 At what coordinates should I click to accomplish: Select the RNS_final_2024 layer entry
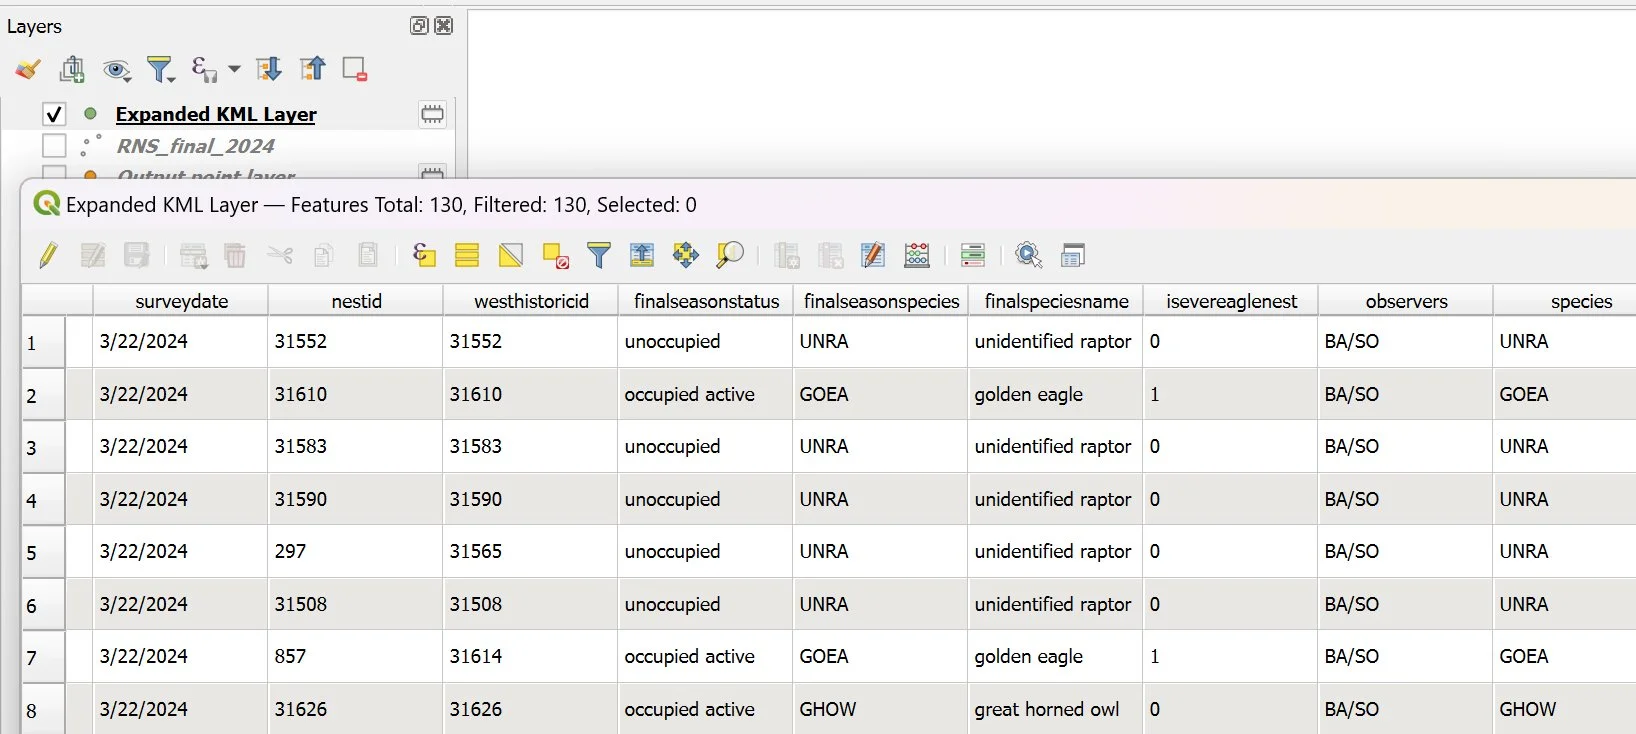[x=195, y=146]
